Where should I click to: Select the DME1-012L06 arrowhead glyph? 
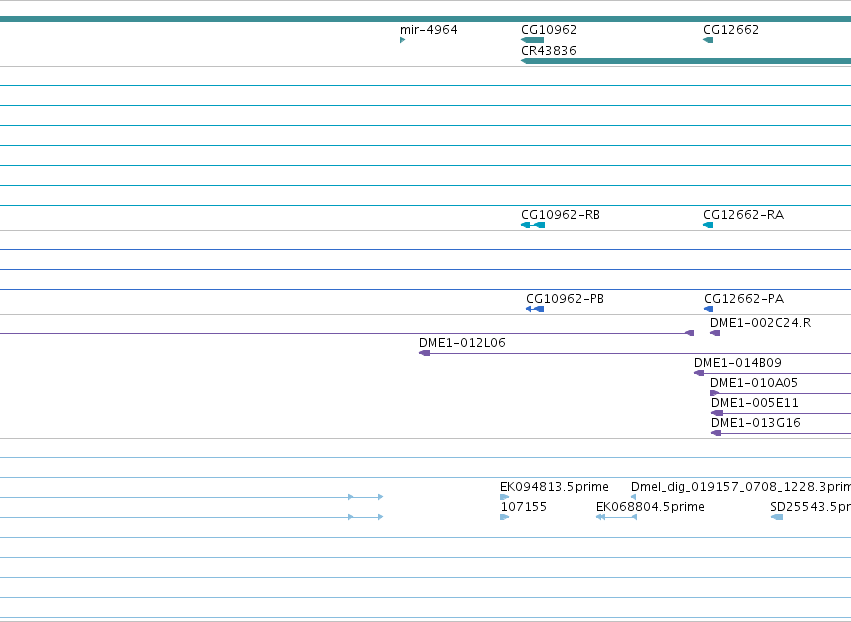click(424, 353)
